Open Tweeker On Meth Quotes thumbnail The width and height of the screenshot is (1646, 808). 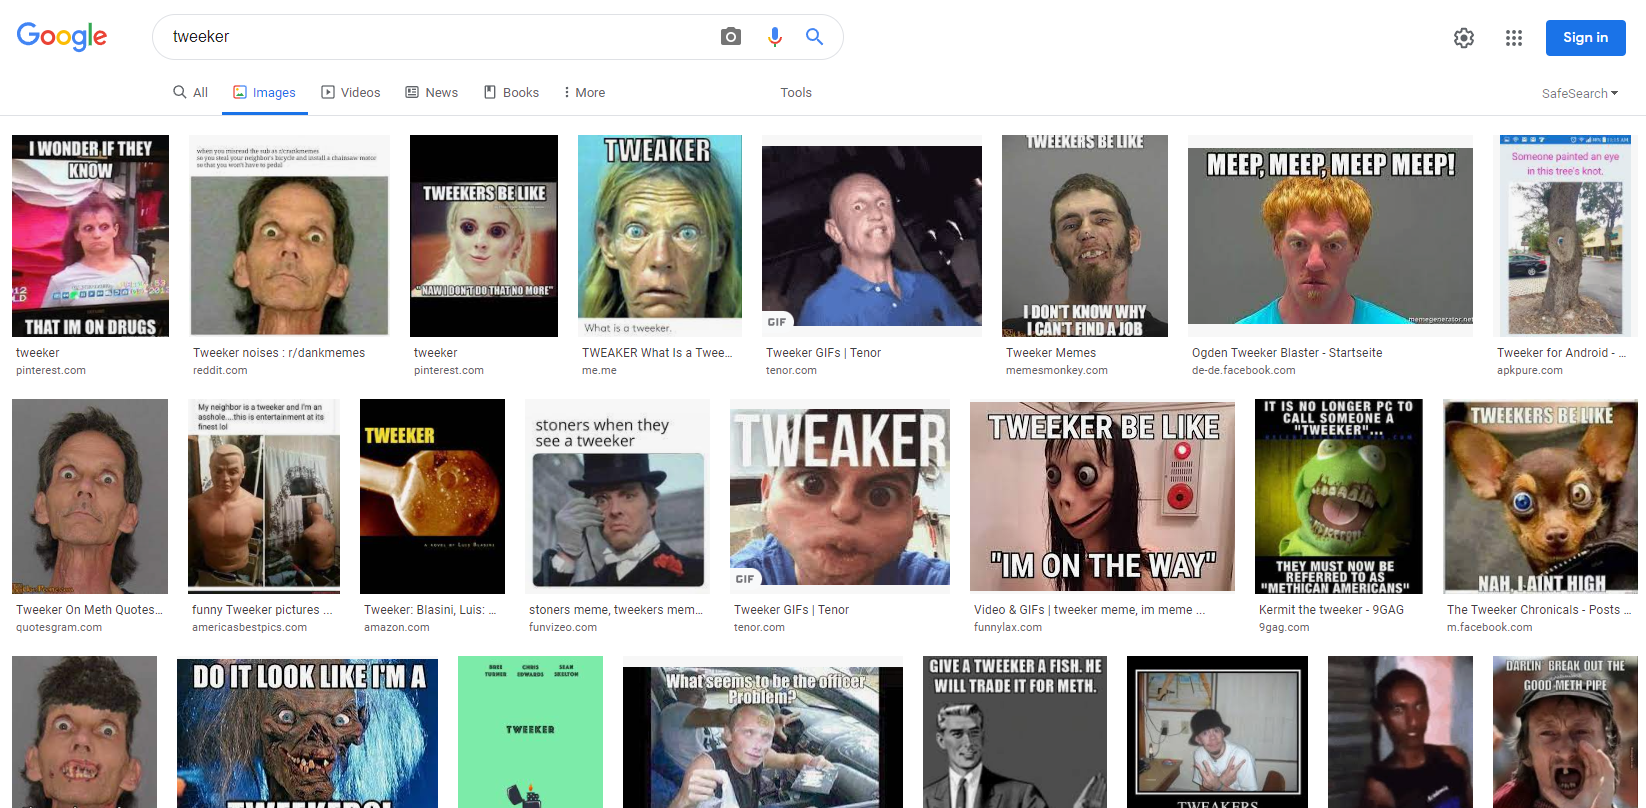click(90, 496)
